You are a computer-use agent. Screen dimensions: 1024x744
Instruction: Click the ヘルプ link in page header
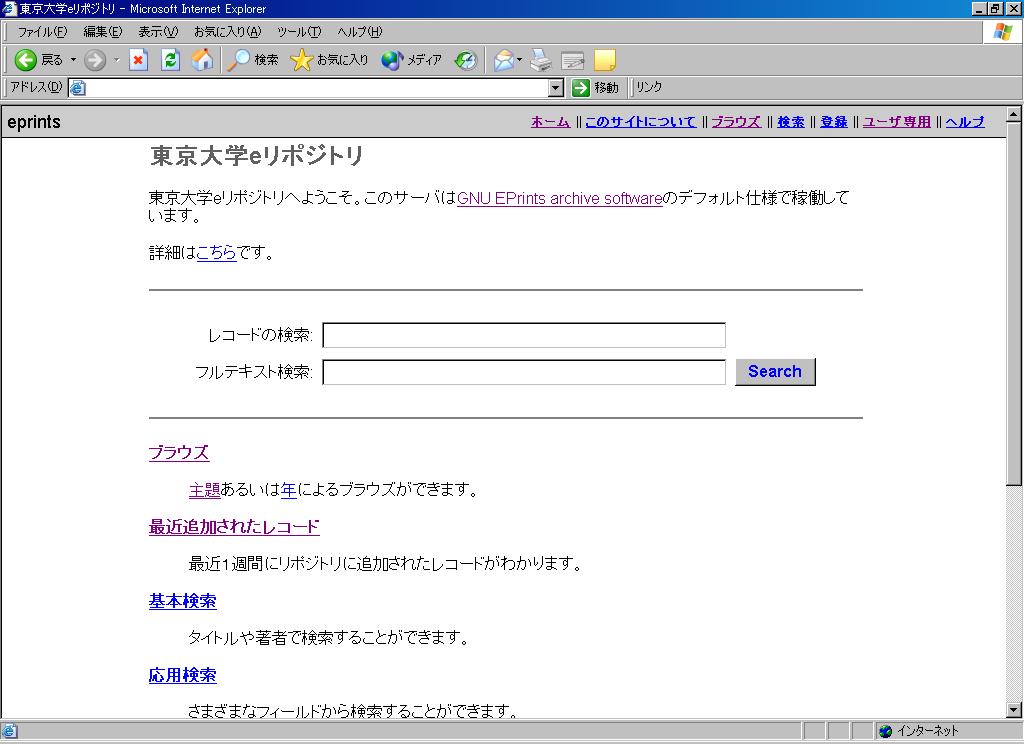[965, 122]
